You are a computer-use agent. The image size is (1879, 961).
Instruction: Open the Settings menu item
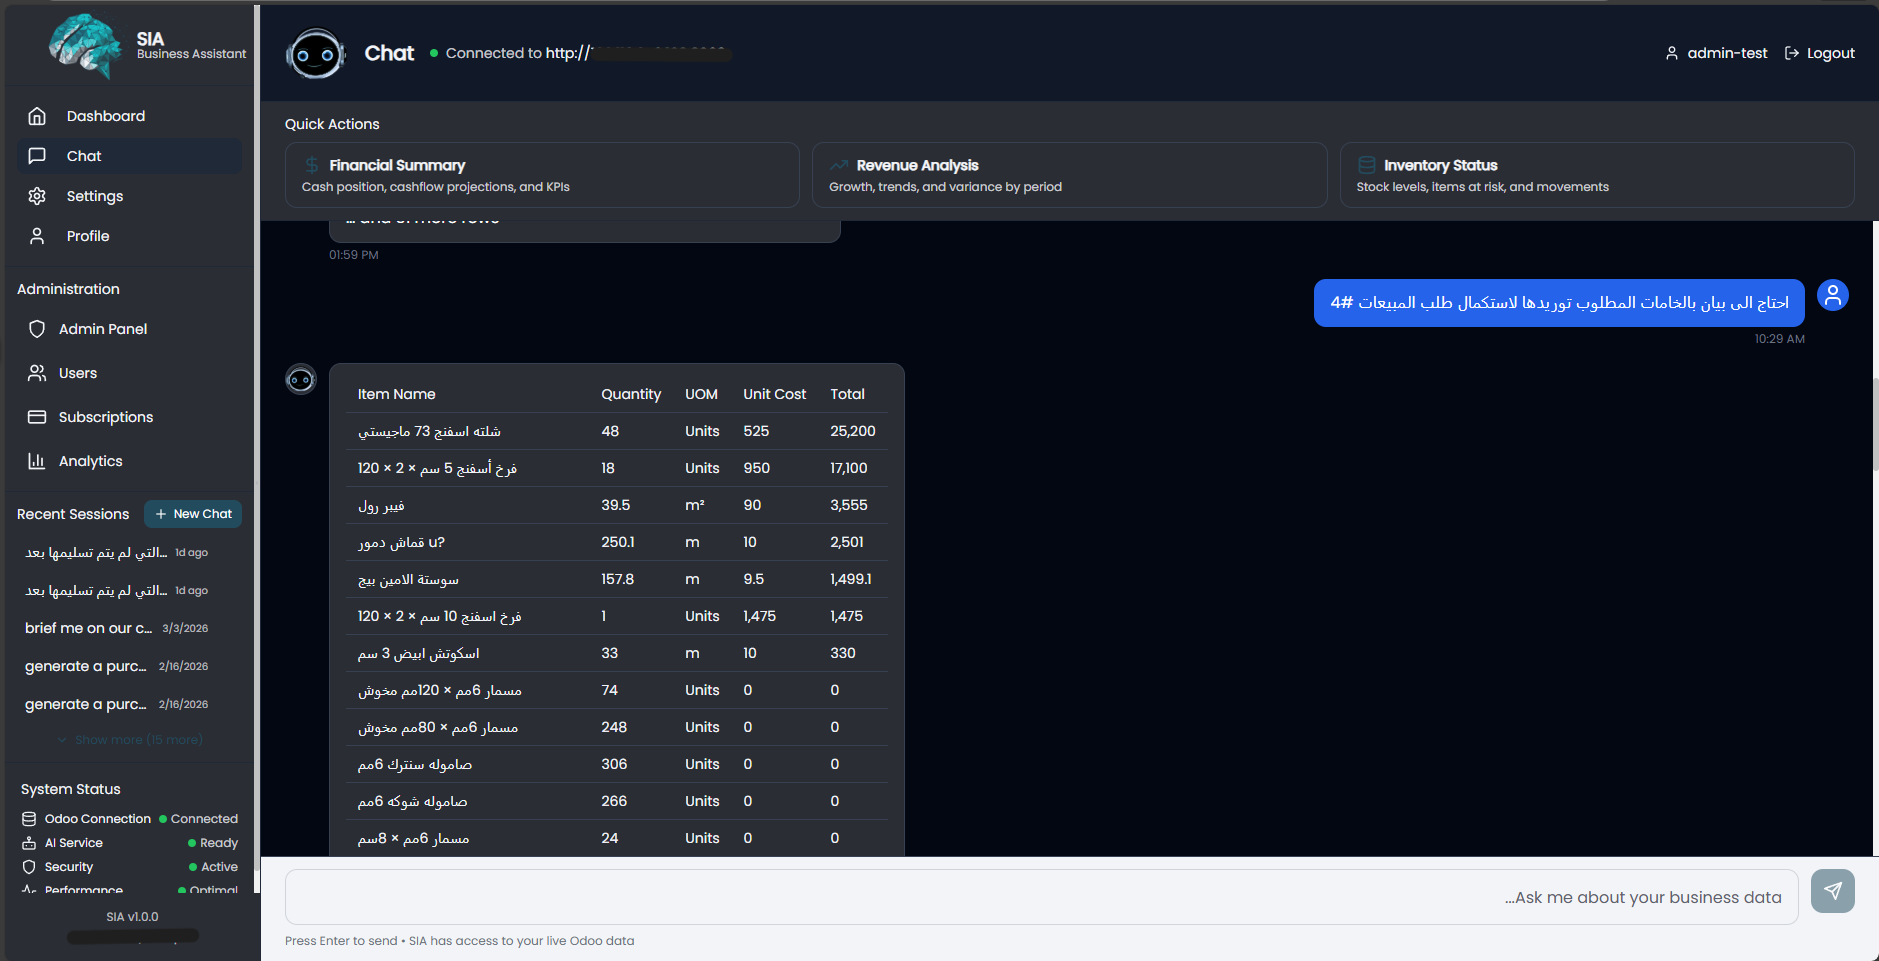[130, 196]
